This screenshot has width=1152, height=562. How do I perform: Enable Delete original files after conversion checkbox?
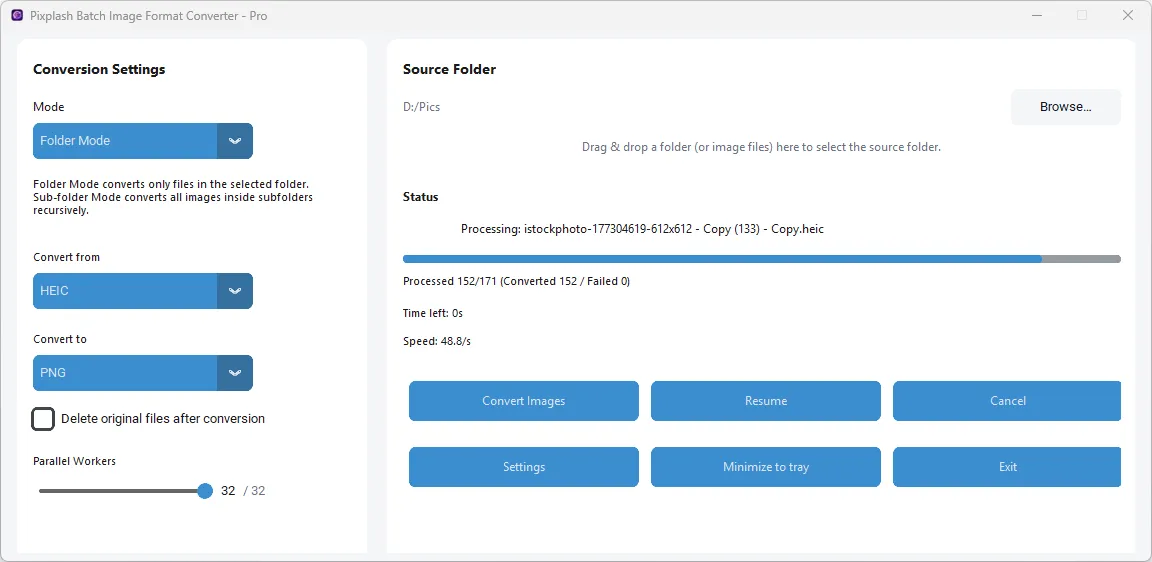(x=43, y=419)
